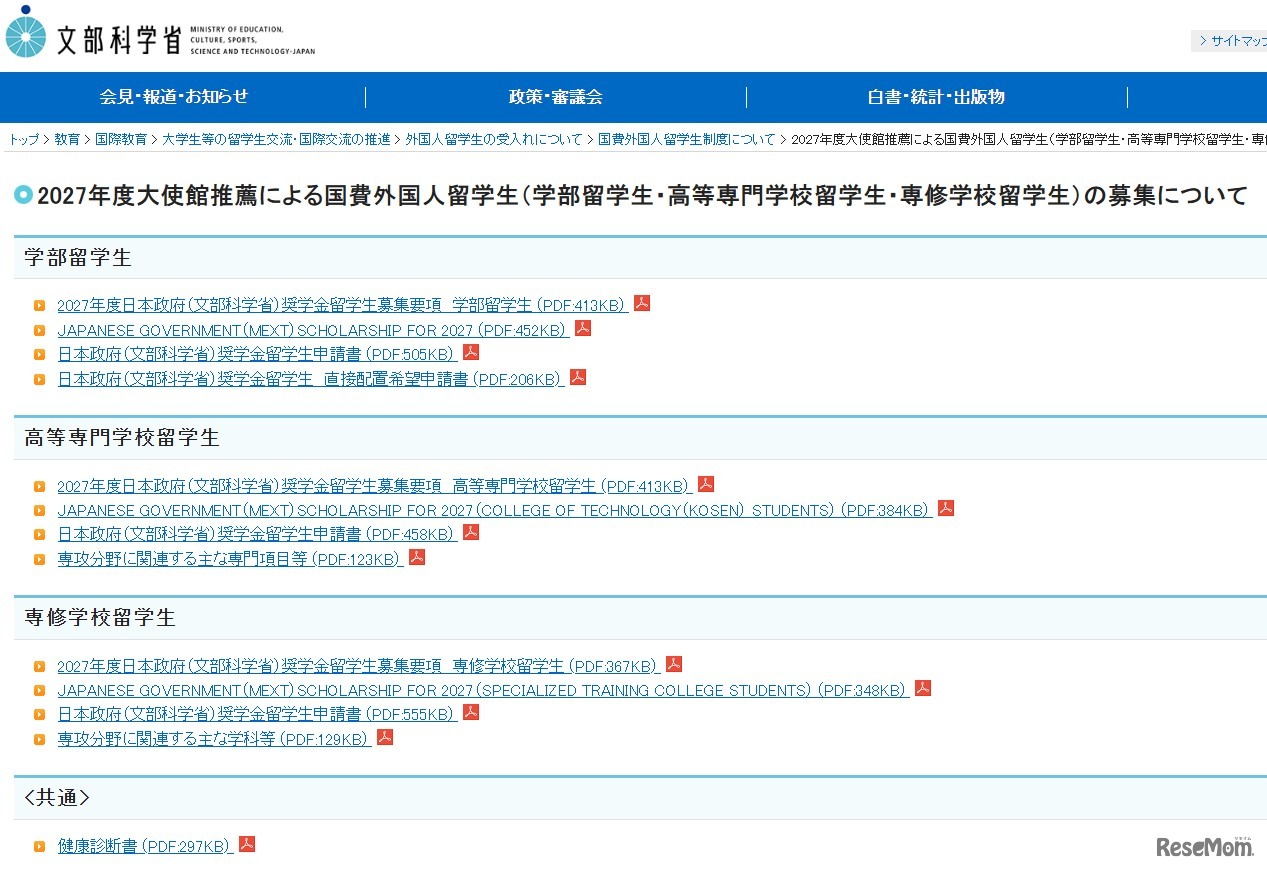Click PDF icon beside 専修学校留学生 募集要項 link
Screen dimensions: 1267x870
(x=674, y=664)
